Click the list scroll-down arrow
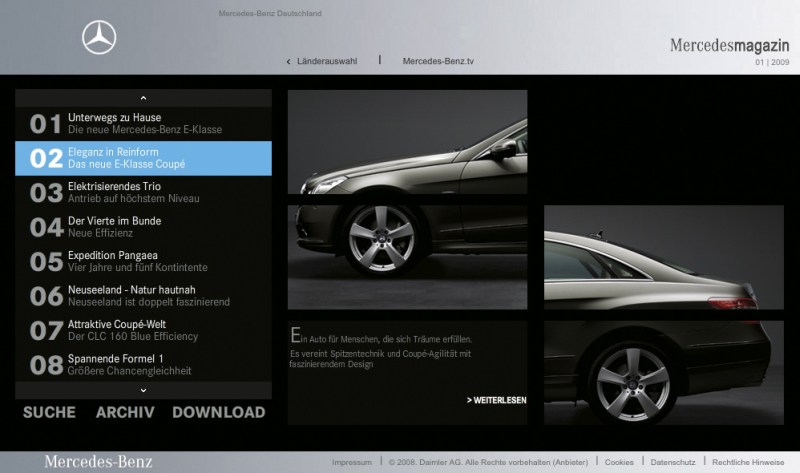The width and height of the screenshot is (800, 473). coord(143,390)
